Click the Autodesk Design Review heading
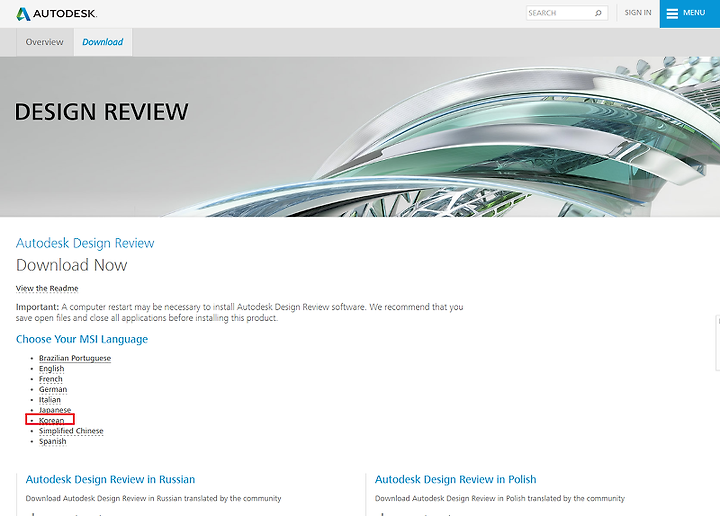 [85, 243]
